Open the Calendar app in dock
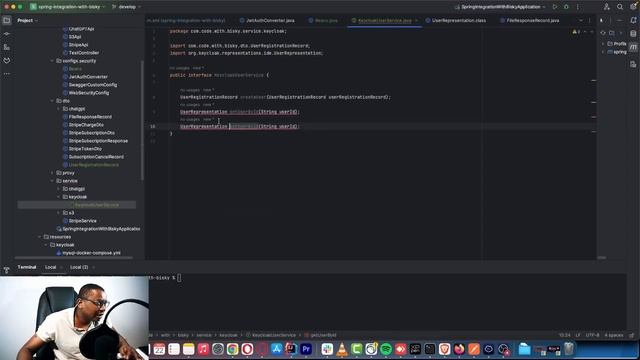This screenshot has width=640, height=360. (x=159, y=349)
